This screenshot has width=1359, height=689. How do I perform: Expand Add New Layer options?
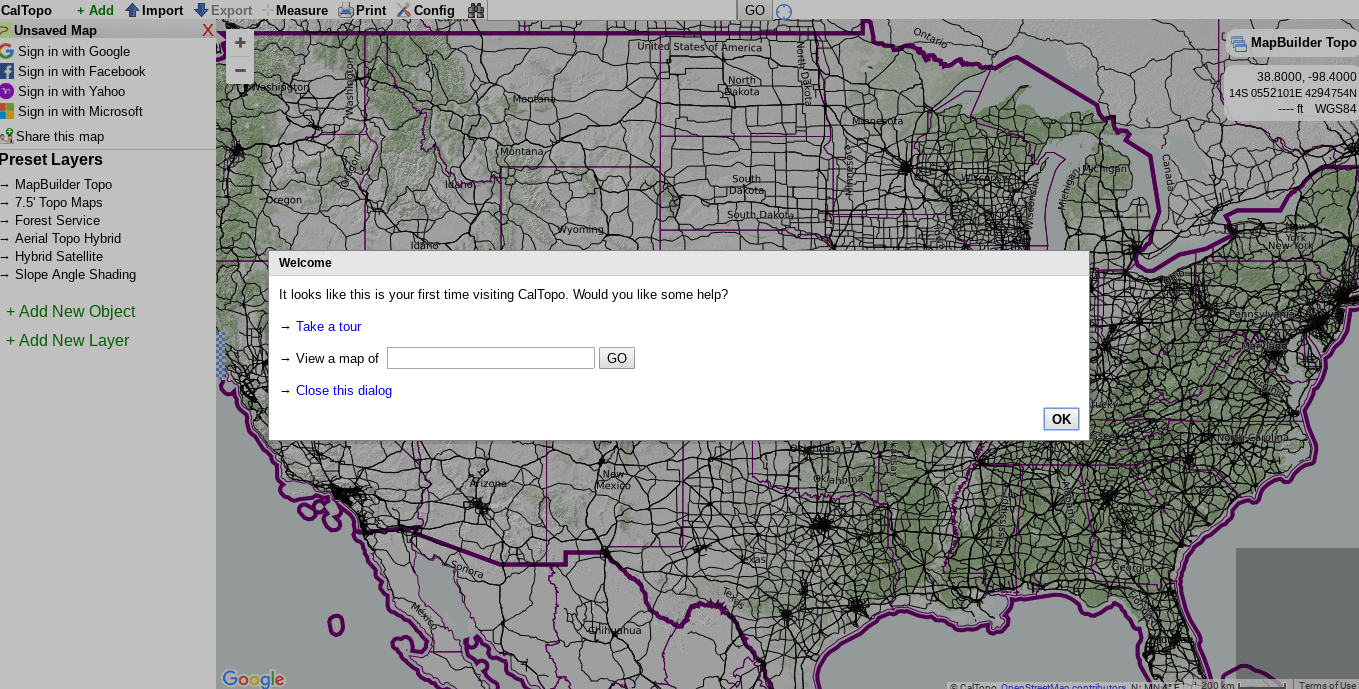pos(68,340)
